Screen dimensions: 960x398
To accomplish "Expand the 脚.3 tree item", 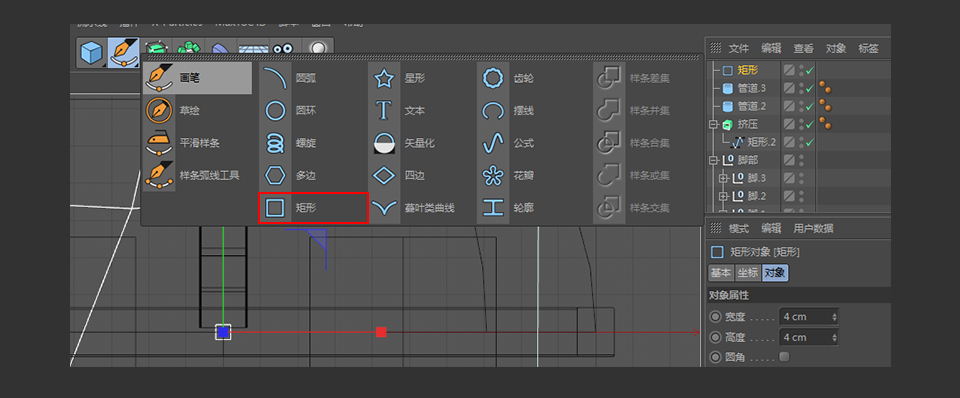I will (723, 178).
